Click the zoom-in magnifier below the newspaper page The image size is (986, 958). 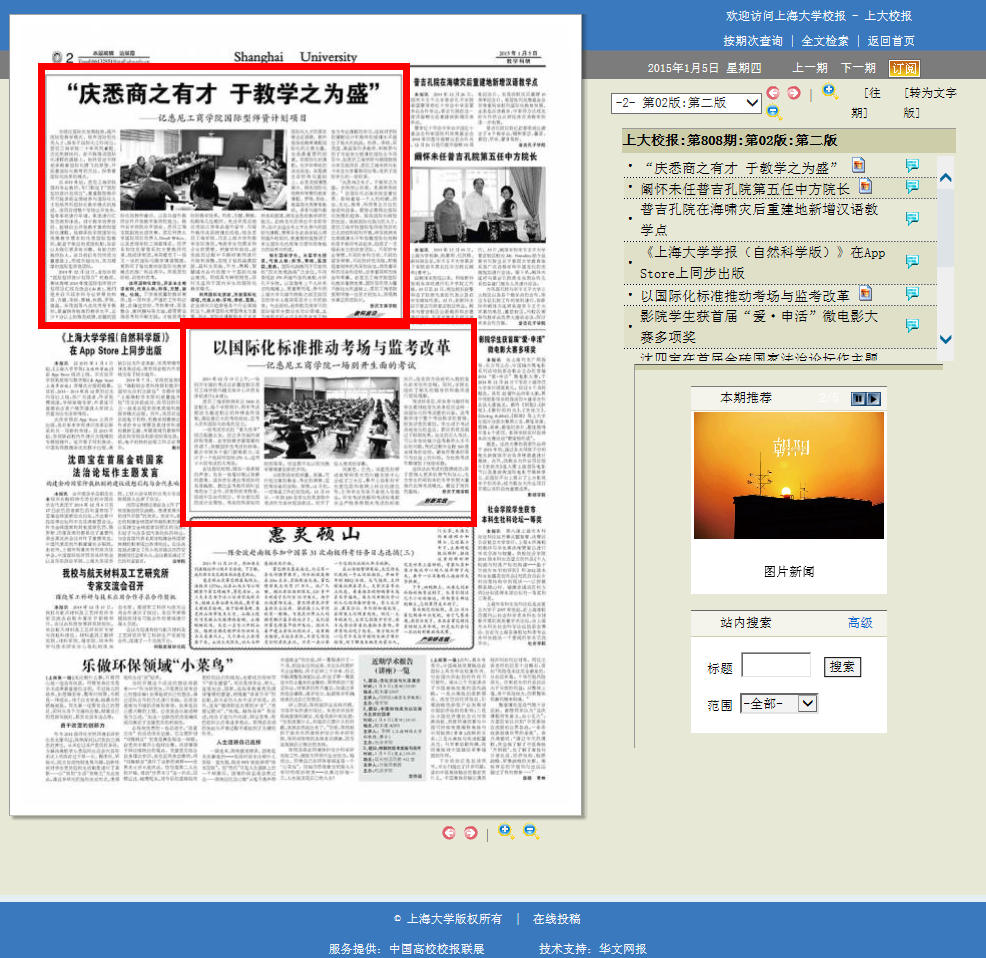pyautogui.click(x=505, y=831)
